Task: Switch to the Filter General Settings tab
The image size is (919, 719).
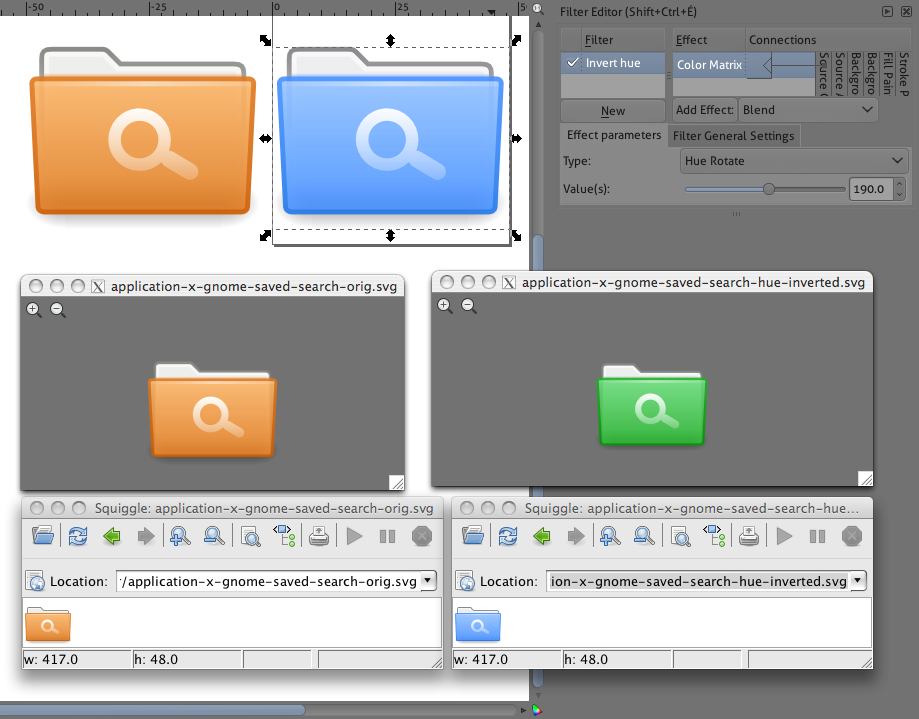Action: [733, 135]
